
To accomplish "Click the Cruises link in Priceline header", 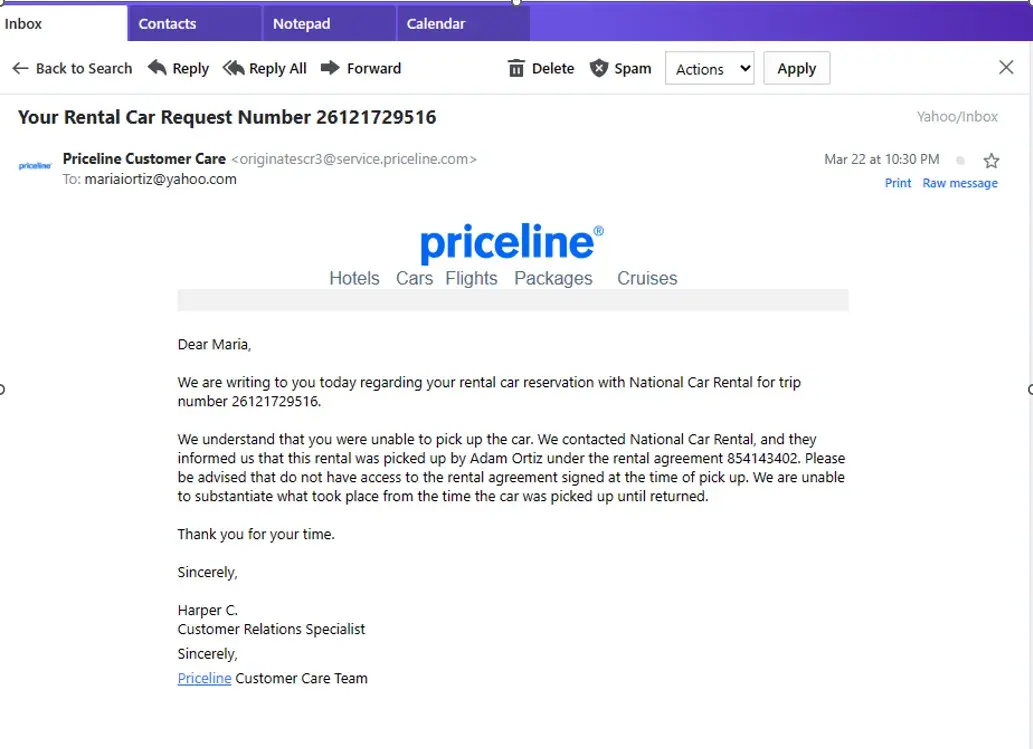I will click(x=647, y=278).
